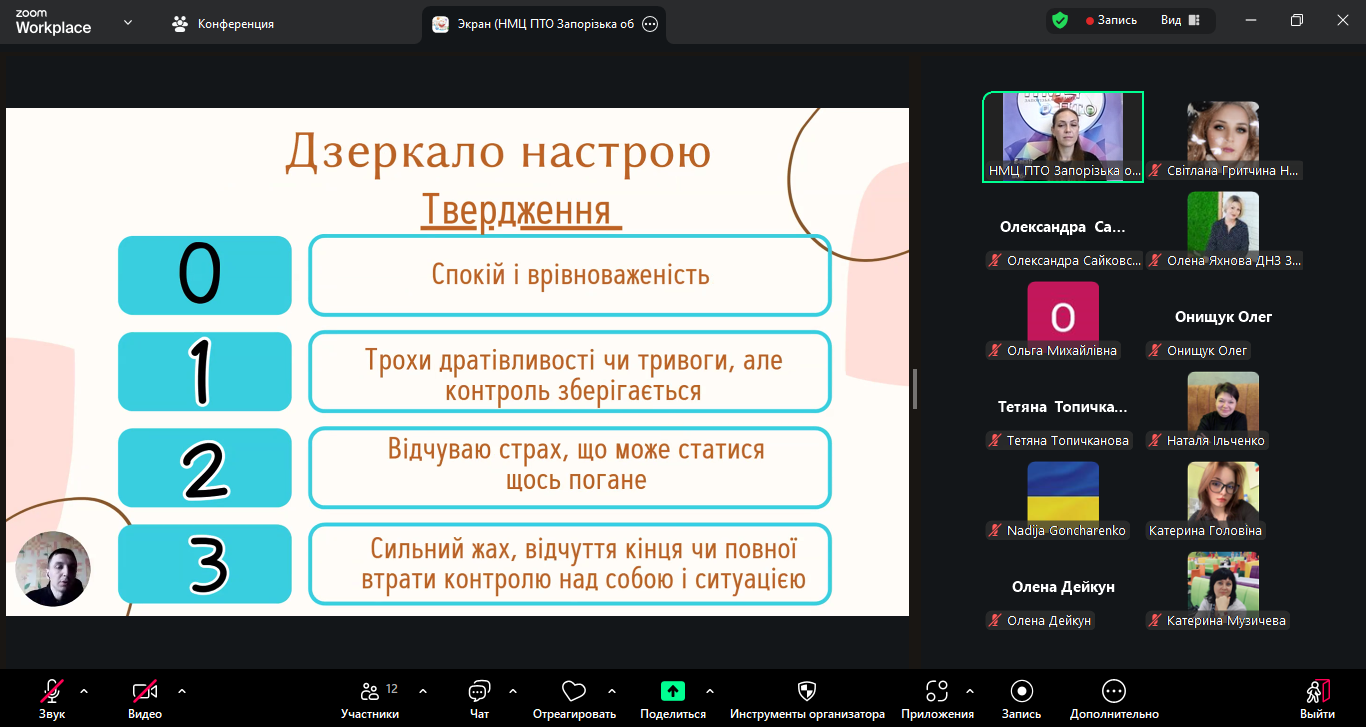Click muted mic icon beside Ольга Михайлівна
Image resolution: width=1366 pixels, height=728 pixels.
pyautogui.click(x=995, y=351)
